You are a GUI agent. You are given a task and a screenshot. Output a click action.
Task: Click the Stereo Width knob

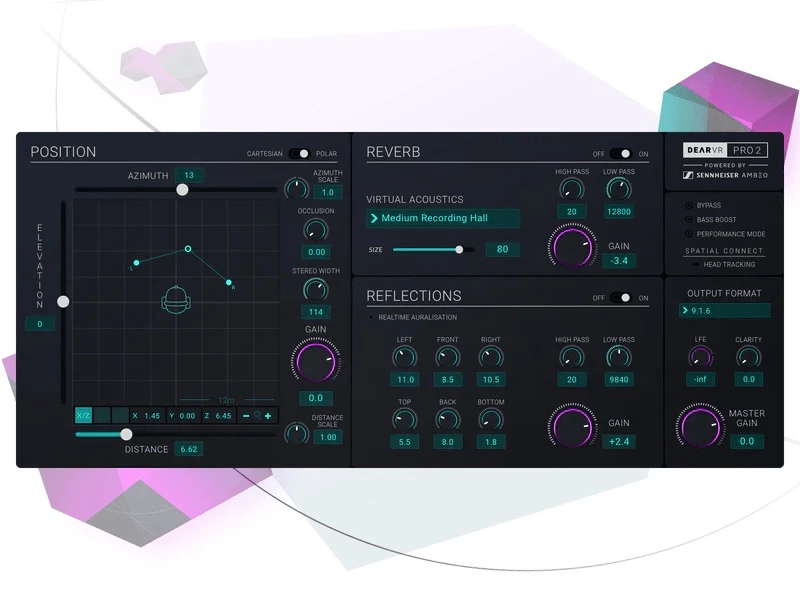[316, 290]
